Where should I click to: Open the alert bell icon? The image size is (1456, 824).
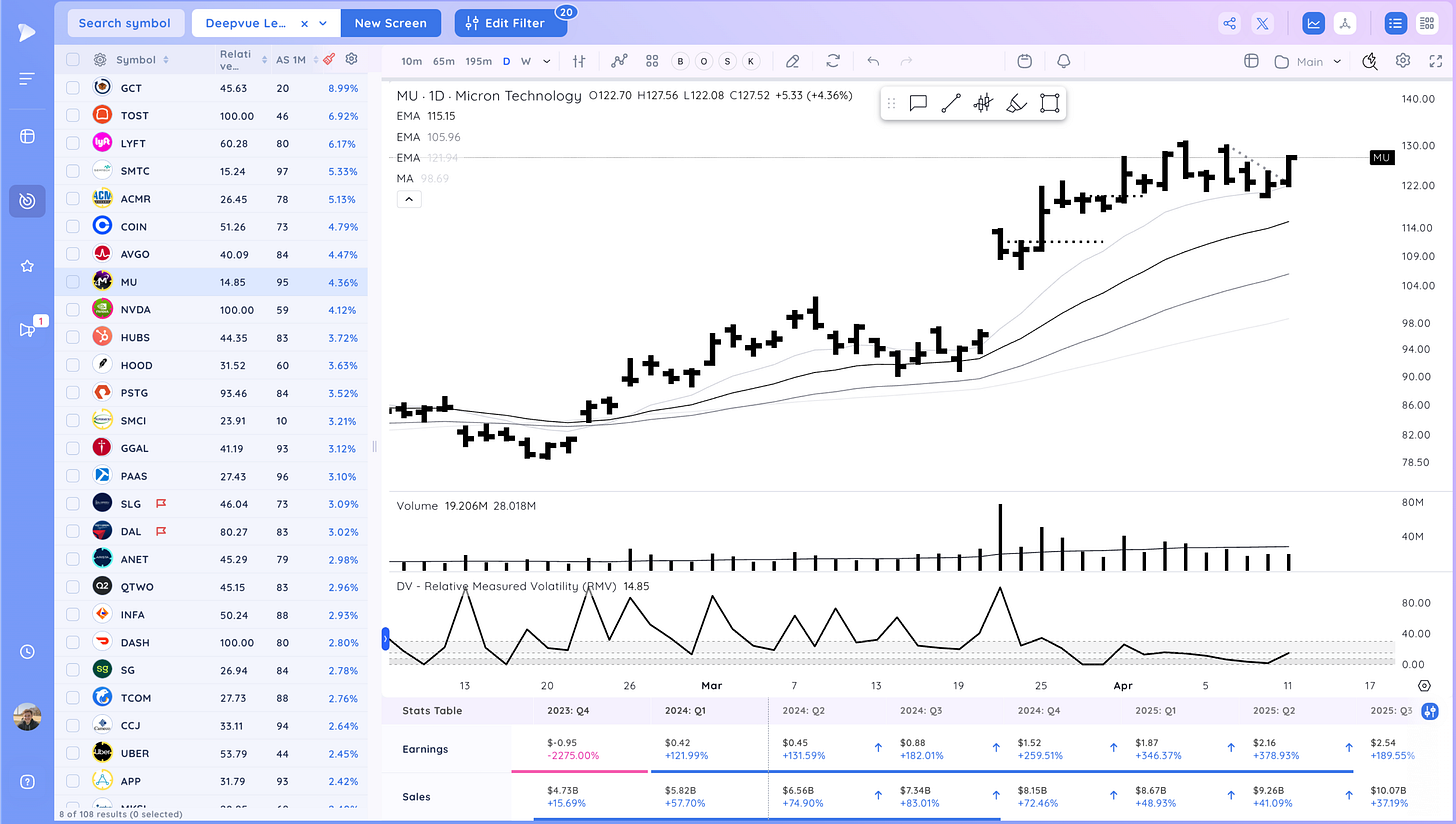click(1063, 61)
